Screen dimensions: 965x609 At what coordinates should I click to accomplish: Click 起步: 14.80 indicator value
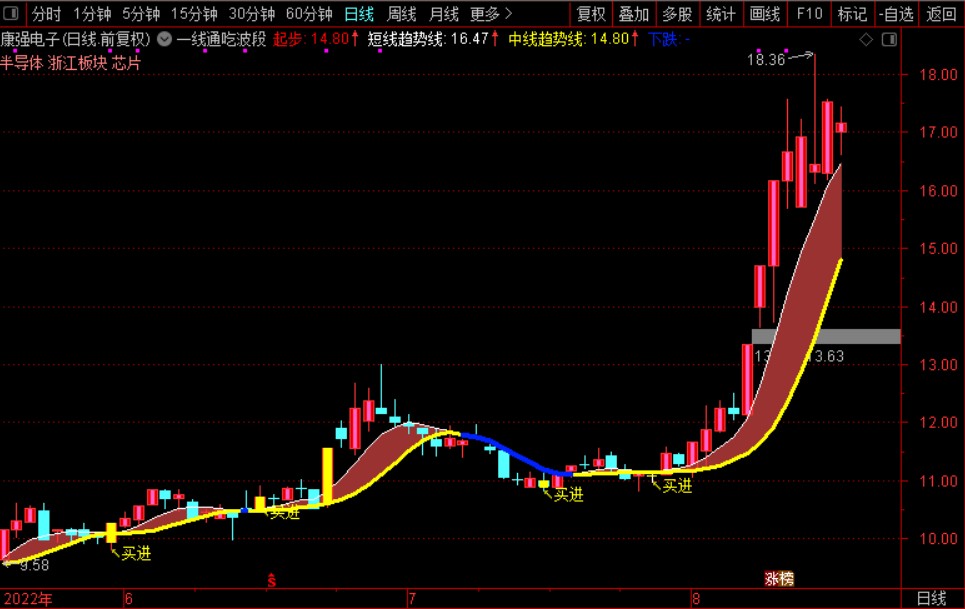click(316, 39)
